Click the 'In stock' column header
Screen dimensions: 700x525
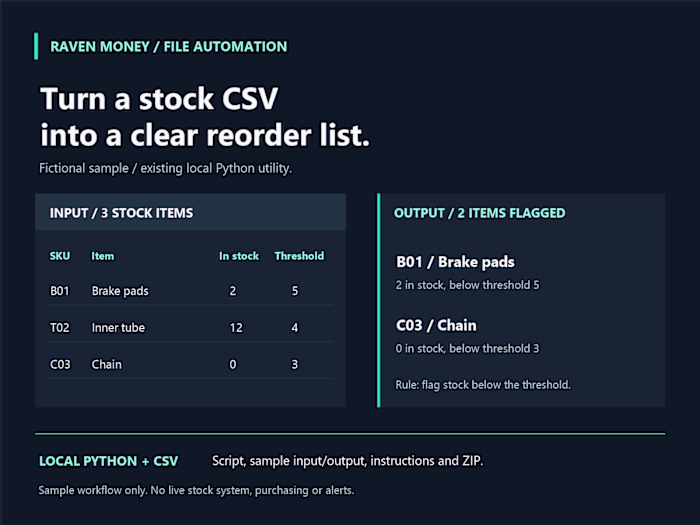coord(239,256)
